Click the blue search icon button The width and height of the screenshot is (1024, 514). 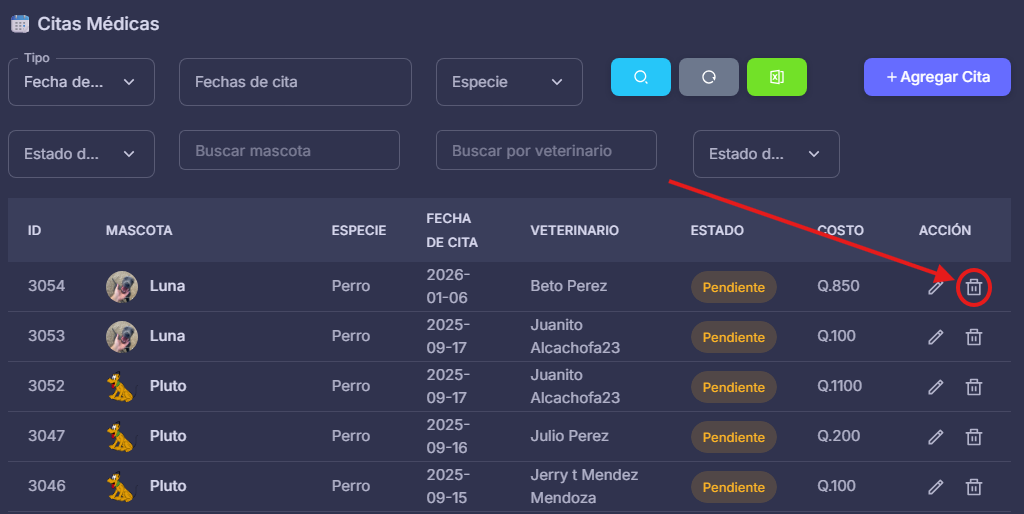tap(641, 77)
